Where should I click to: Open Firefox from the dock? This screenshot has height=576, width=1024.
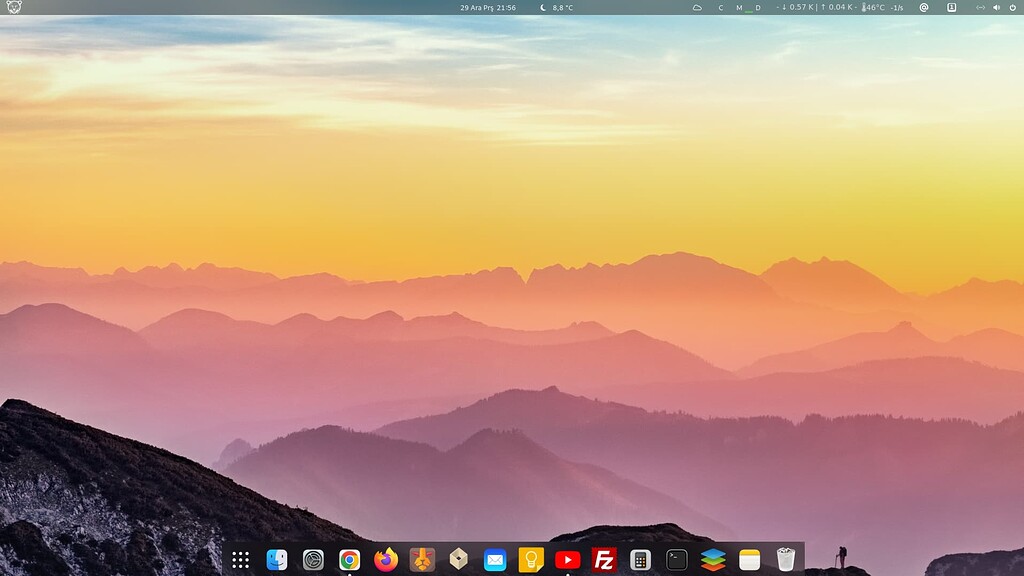click(x=386, y=560)
